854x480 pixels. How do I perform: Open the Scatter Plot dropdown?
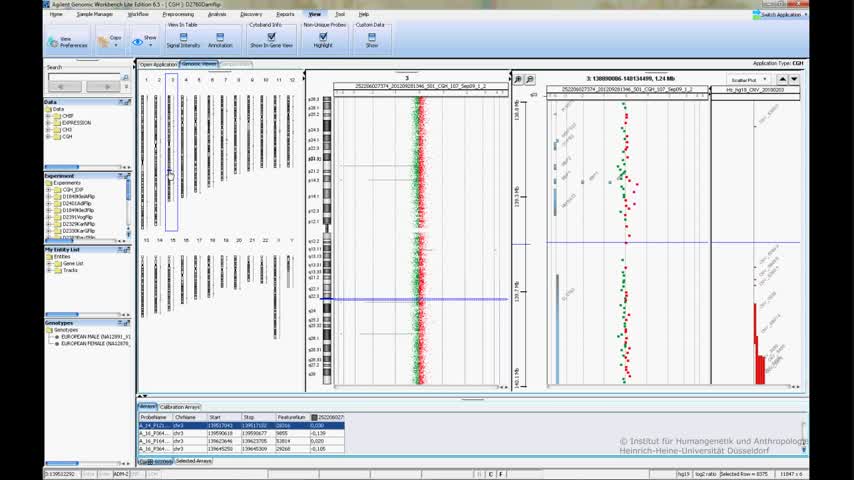click(x=748, y=79)
